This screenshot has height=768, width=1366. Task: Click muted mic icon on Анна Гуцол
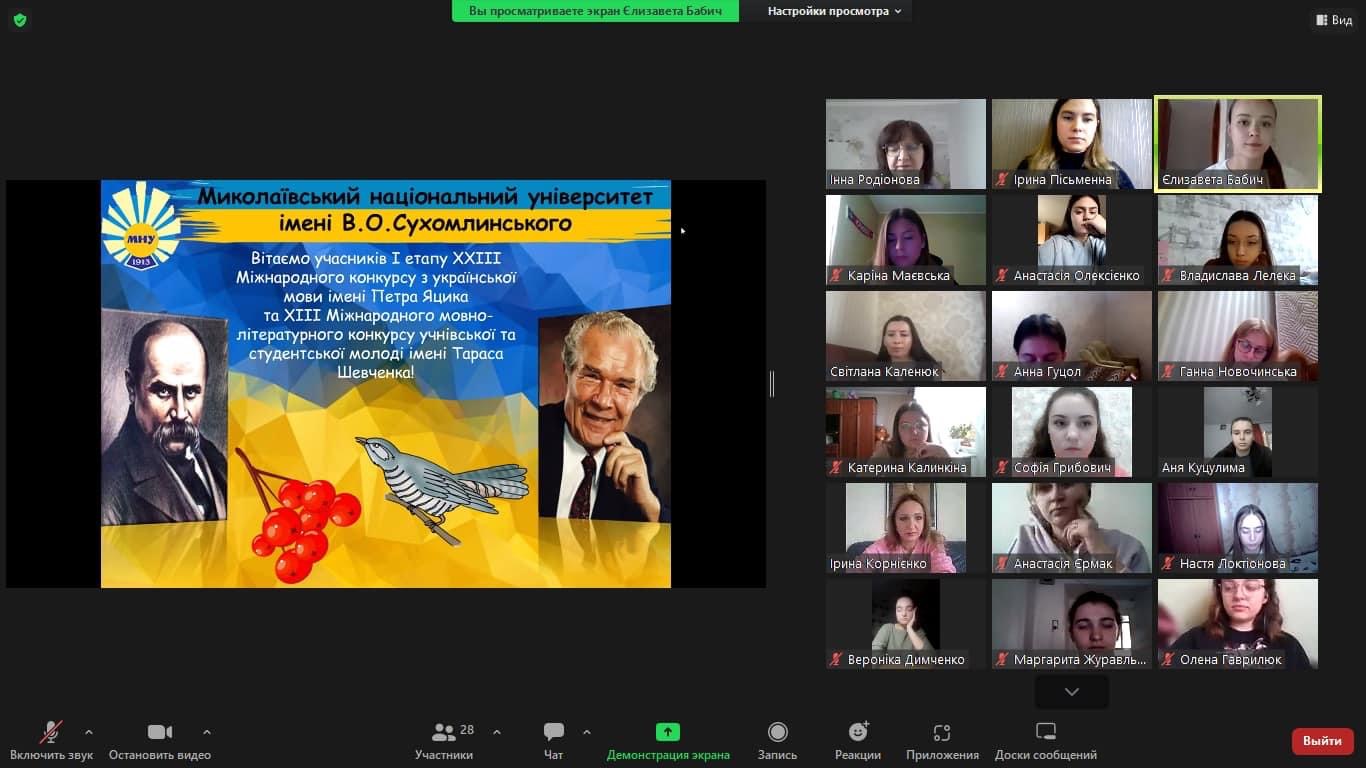[1002, 372]
